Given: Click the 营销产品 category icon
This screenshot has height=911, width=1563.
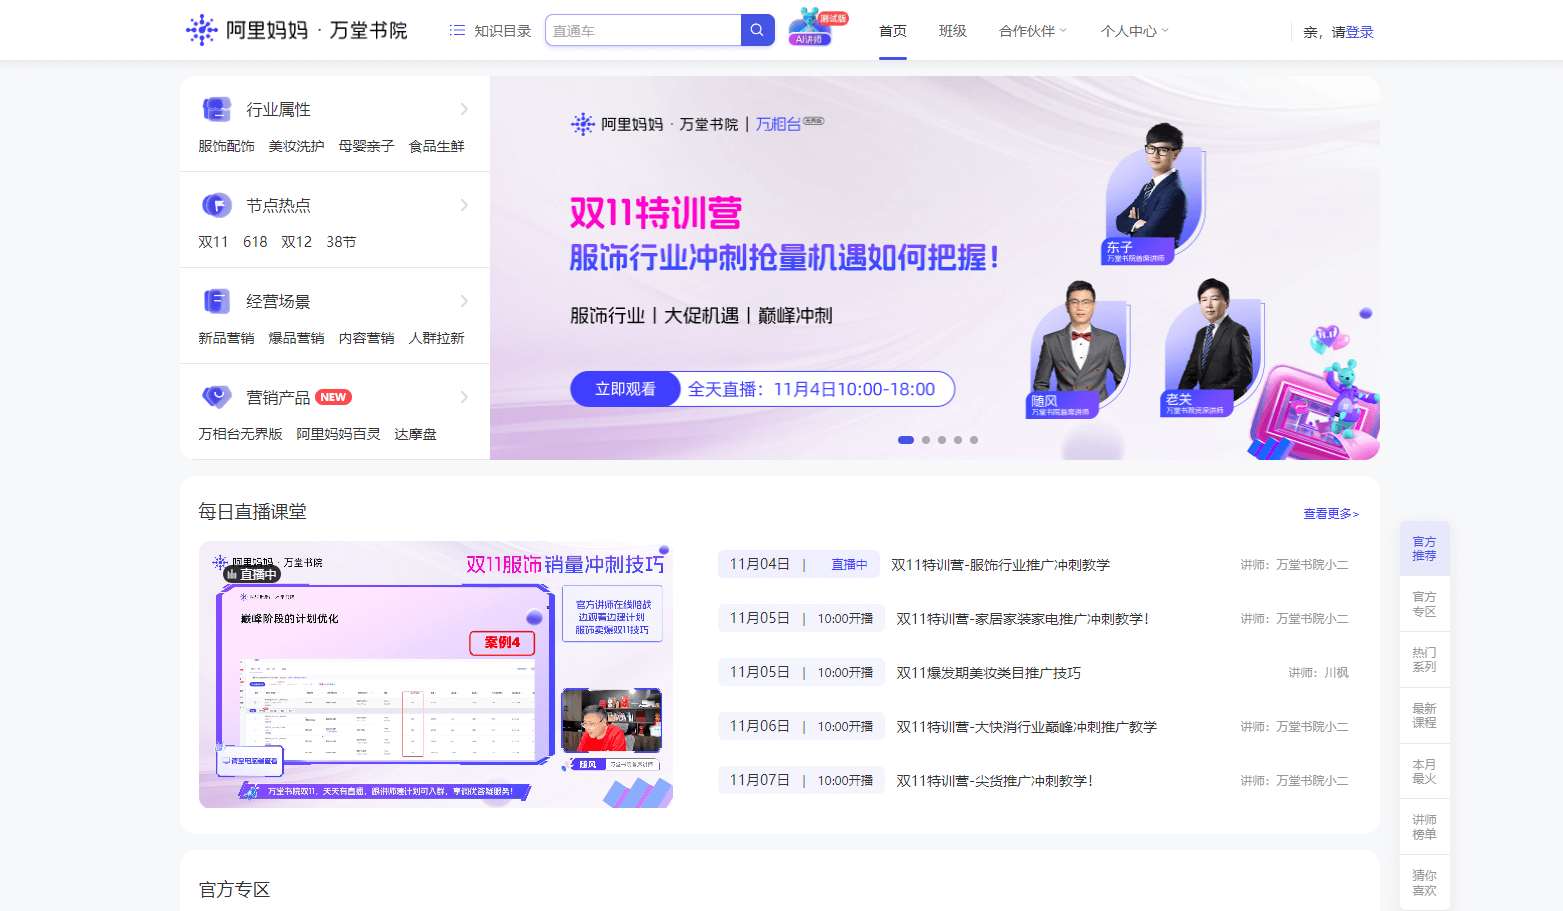Looking at the screenshot, I should (x=217, y=397).
